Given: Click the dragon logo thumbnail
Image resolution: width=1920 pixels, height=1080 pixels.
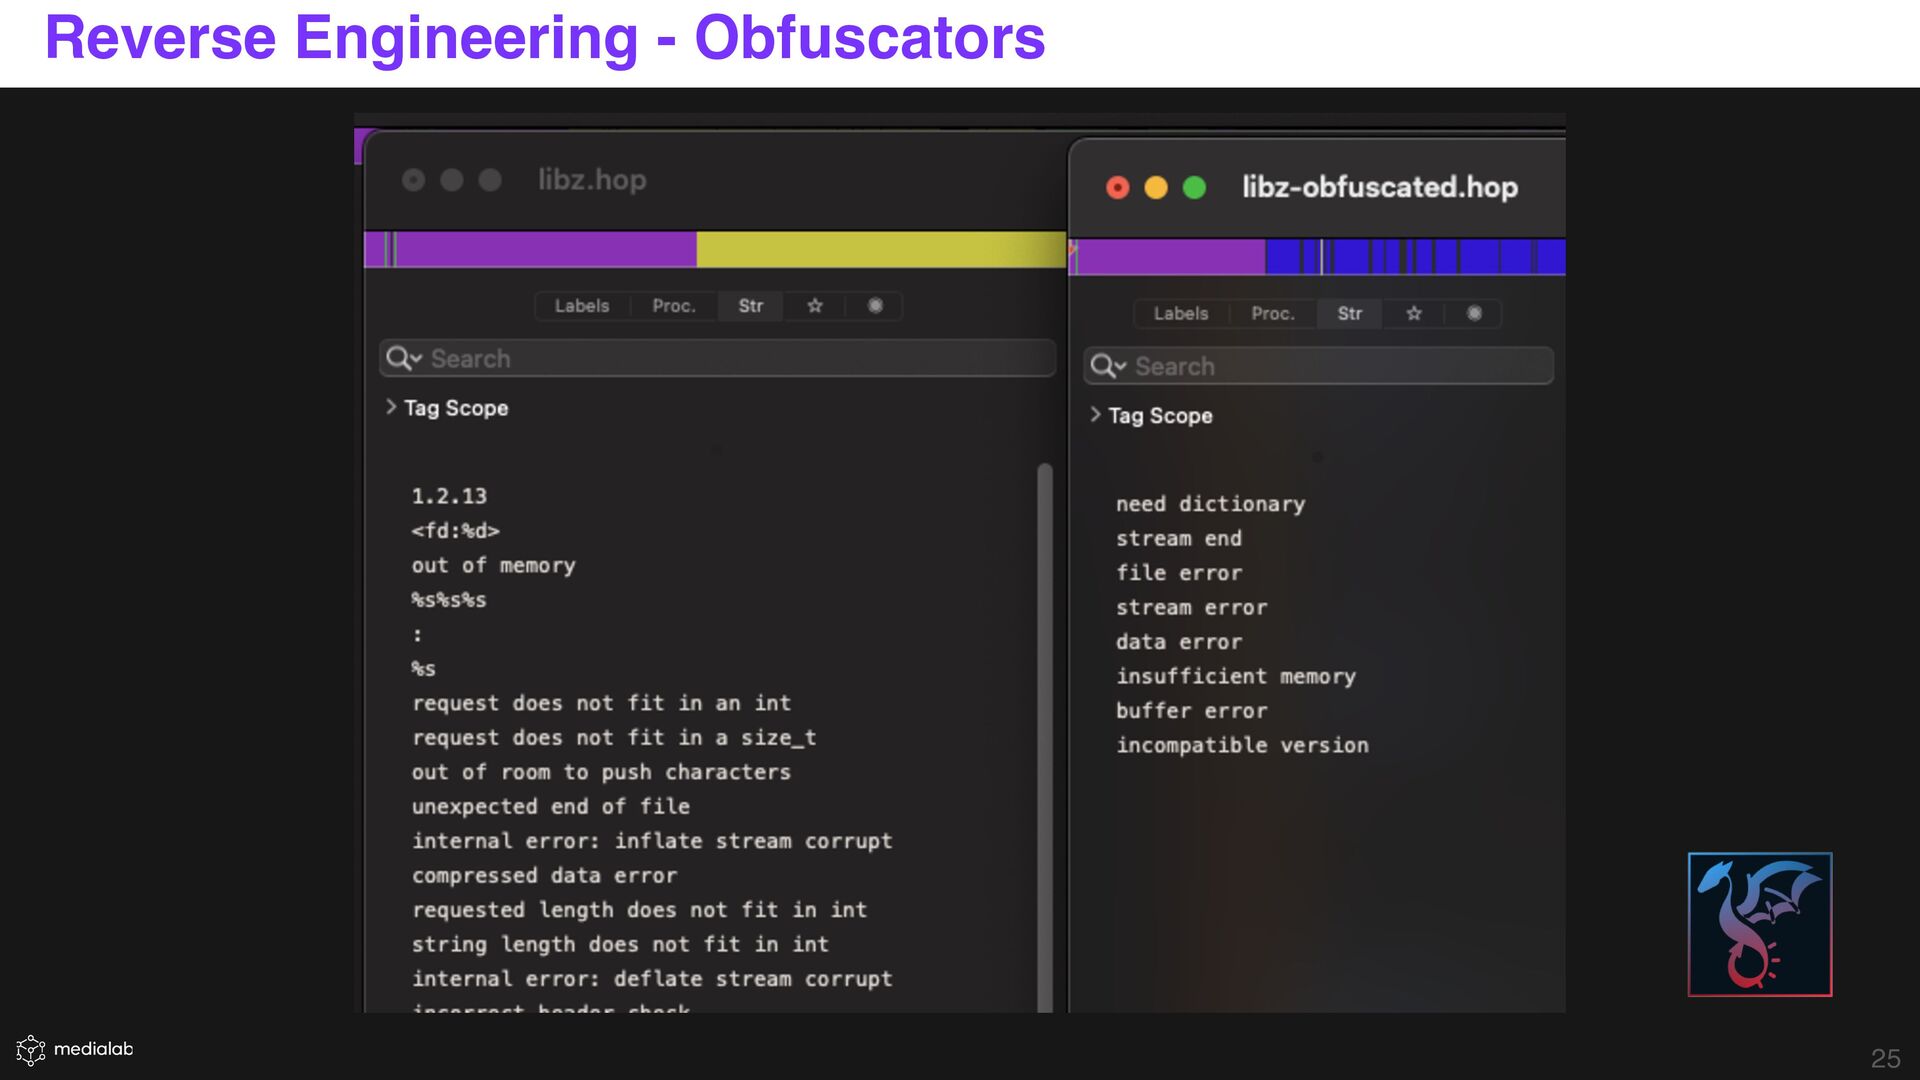Looking at the screenshot, I should pos(1759,924).
